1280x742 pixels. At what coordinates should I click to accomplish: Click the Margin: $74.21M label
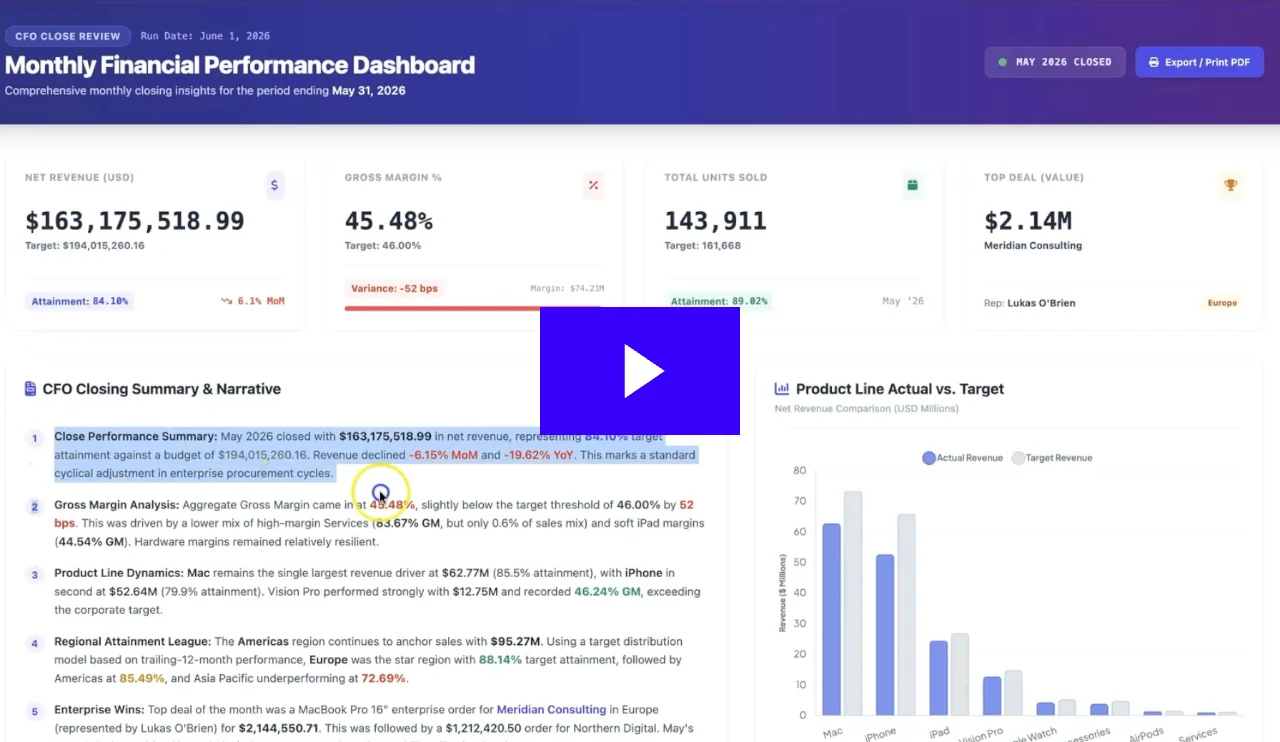[x=567, y=289]
